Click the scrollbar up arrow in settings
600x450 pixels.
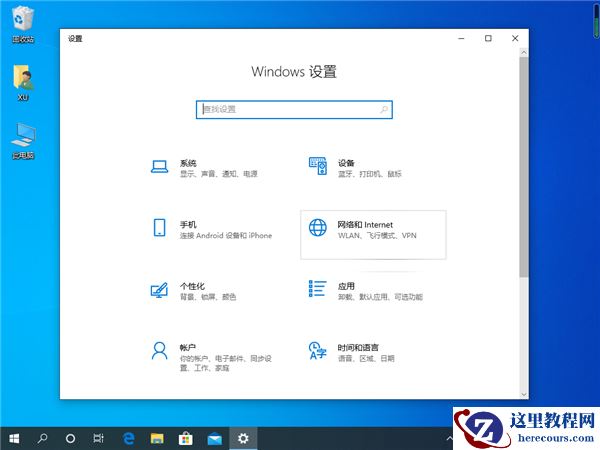tap(524, 52)
